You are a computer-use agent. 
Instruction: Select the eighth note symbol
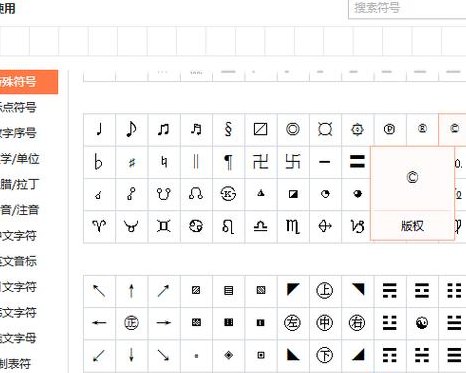point(131,130)
